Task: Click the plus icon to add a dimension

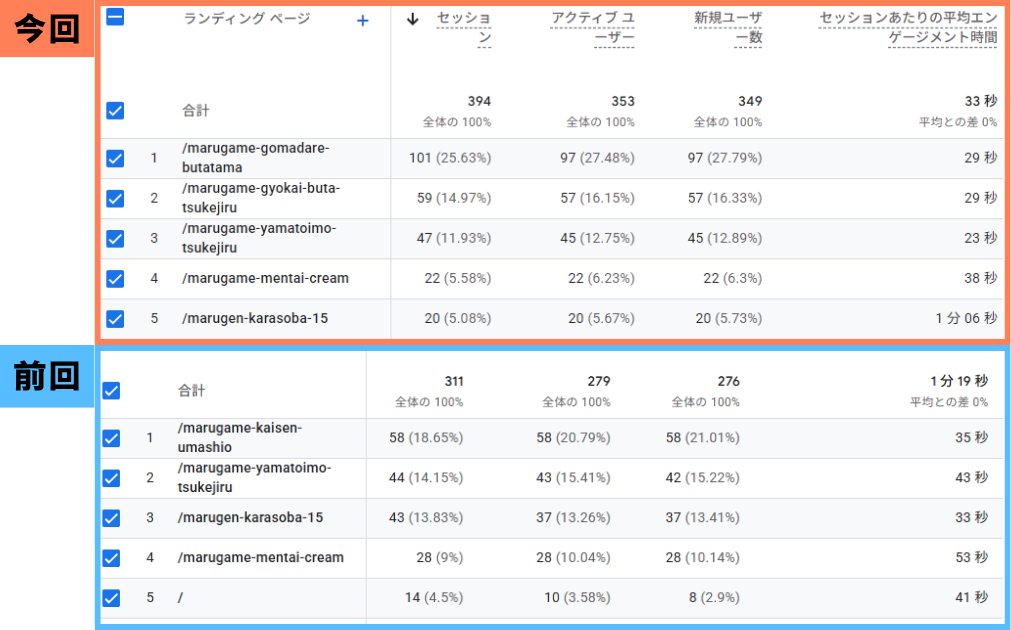Action: (x=363, y=21)
